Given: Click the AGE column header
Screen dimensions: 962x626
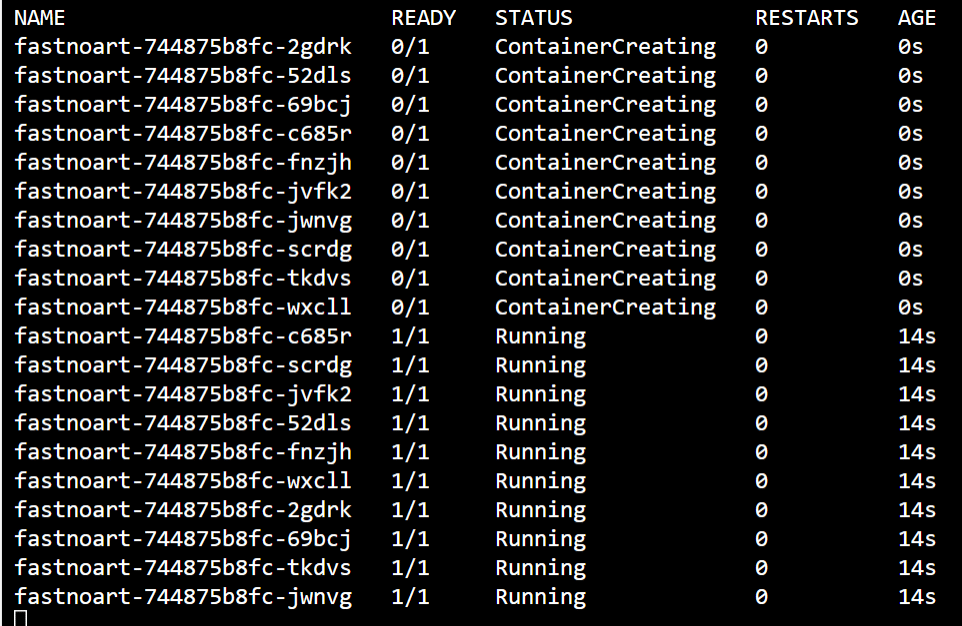Looking at the screenshot, I should [917, 18].
